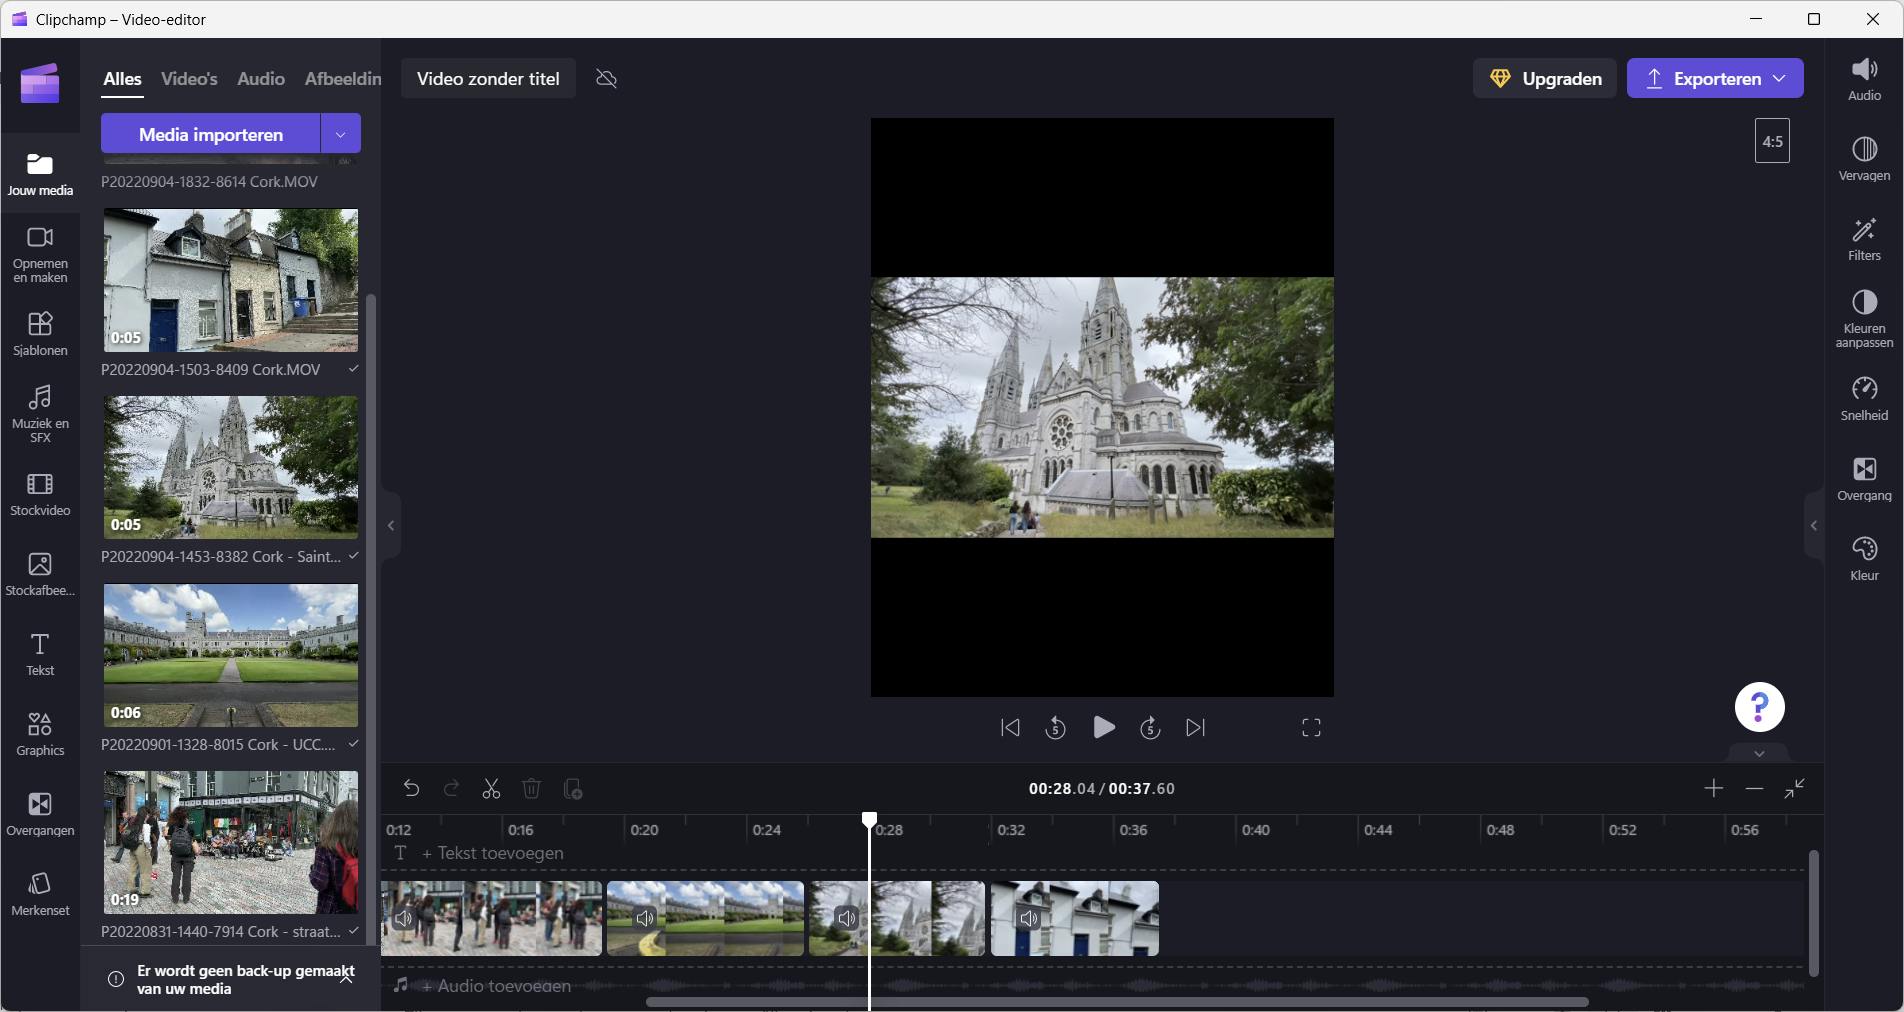The image size is (1904, 1012).
Task: Mute audio of the church clip
Action: click(x=847, y=918)
